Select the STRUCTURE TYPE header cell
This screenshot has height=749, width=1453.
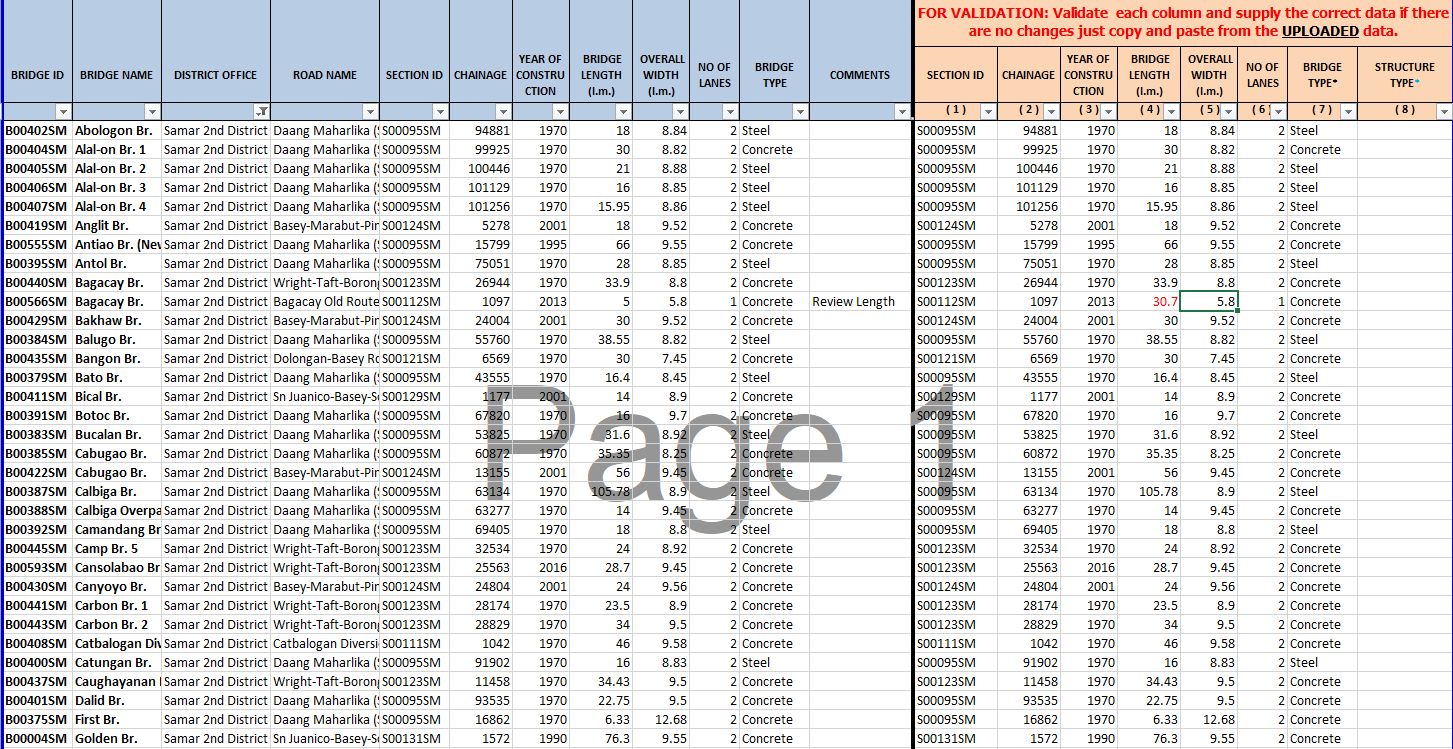pyautogui.click(x=1404, y=75)
